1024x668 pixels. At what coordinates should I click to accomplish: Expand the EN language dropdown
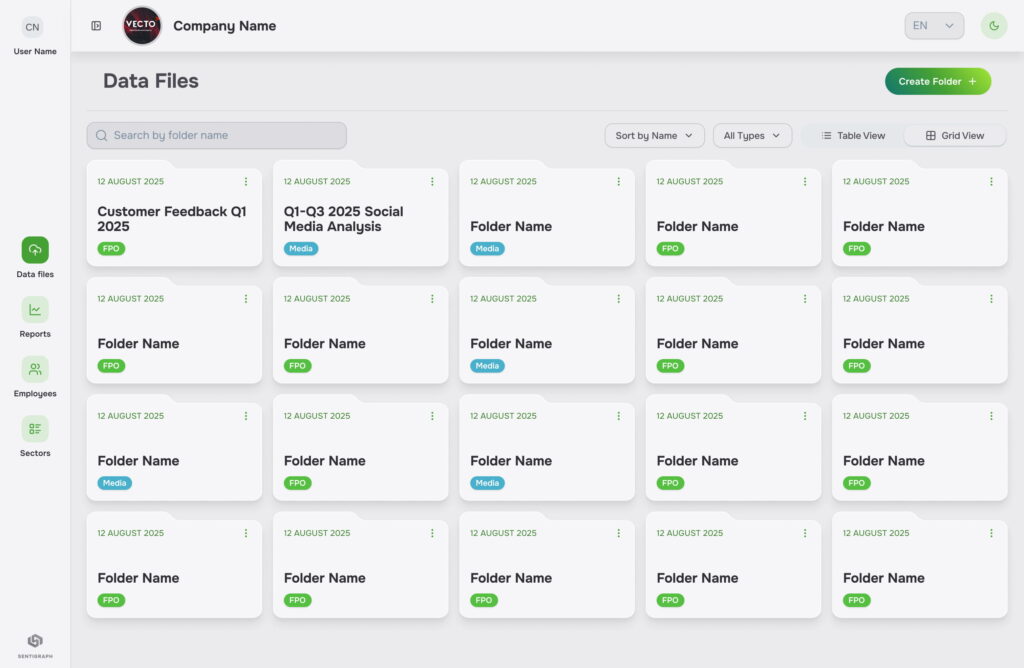[x=934, y=26]
